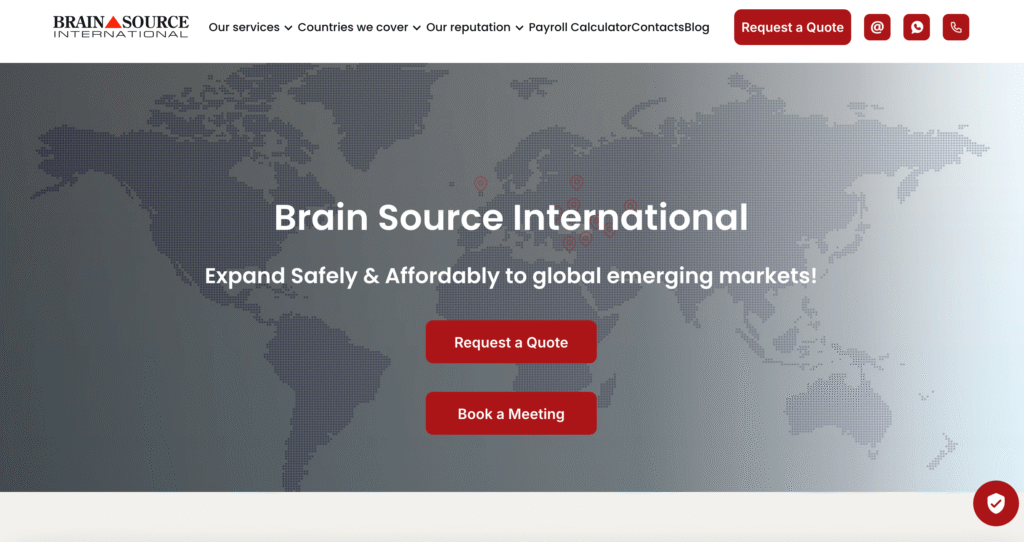Click the phone call icon

click(x=956, y=27)
